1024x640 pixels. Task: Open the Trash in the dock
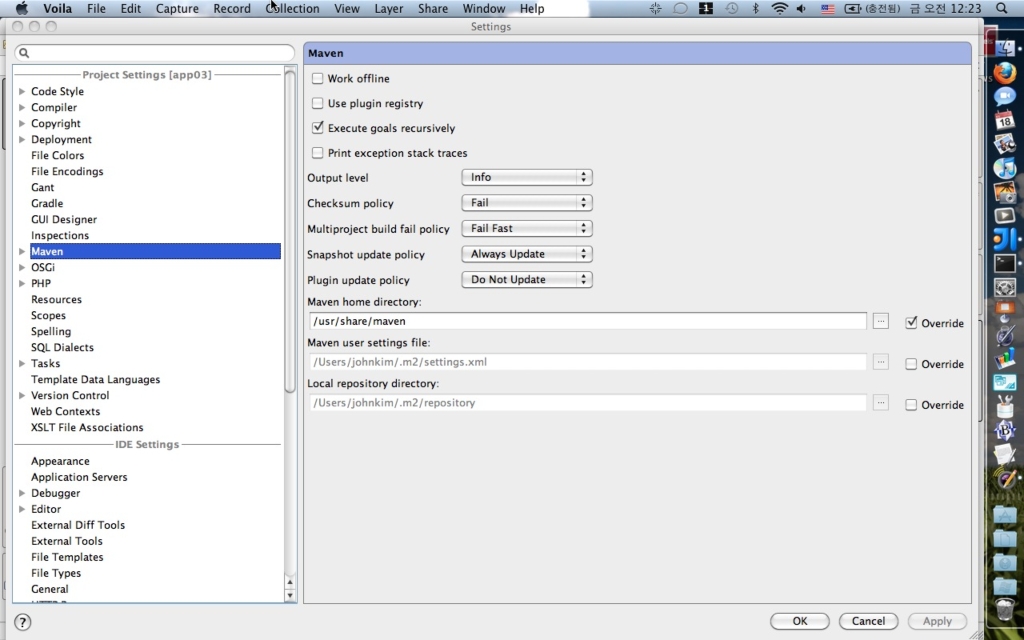(1005, 609)
